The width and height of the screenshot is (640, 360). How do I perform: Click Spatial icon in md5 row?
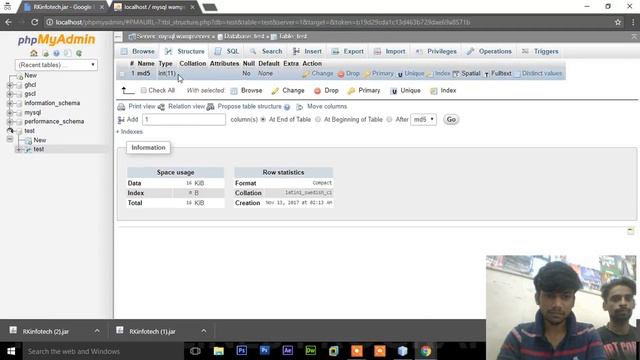pyautogui.click(x=456, y=74)
